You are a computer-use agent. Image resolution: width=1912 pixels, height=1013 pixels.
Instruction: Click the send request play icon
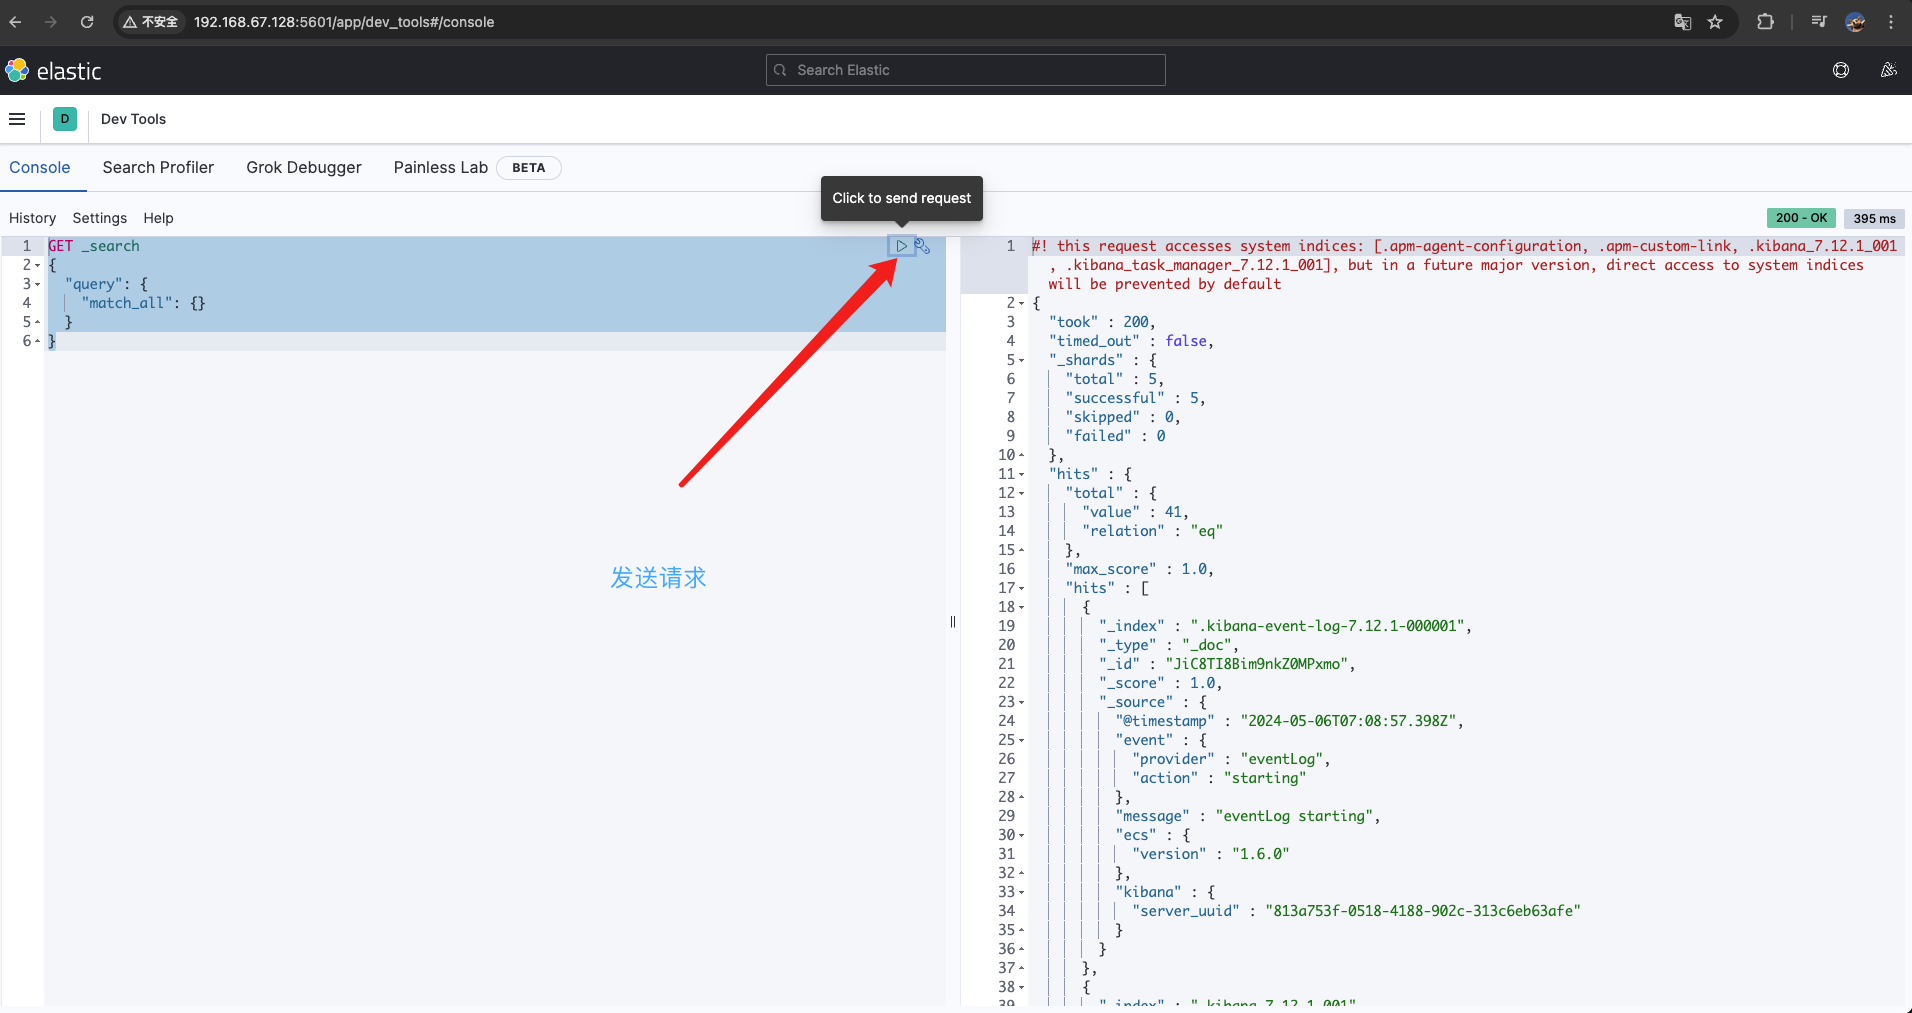901,246
